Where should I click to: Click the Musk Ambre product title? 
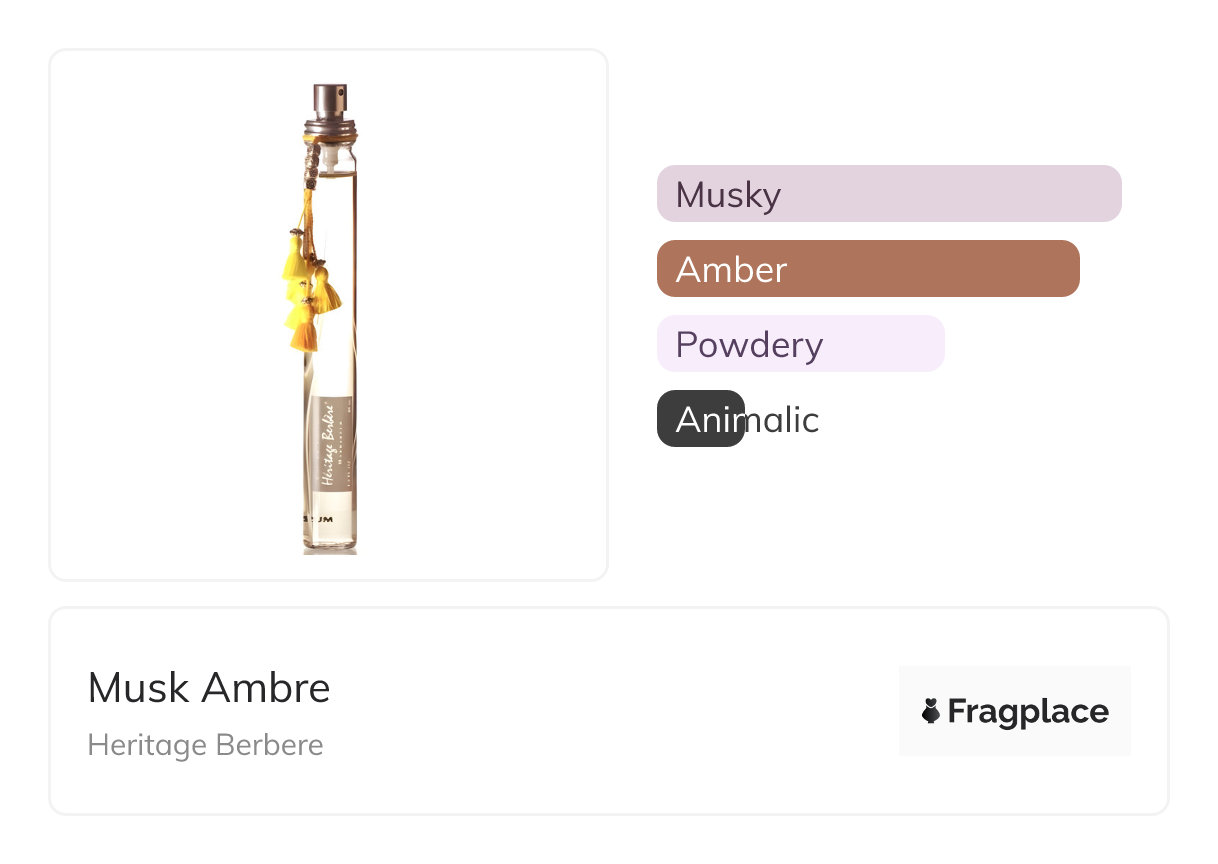click(x=209, y=688)
